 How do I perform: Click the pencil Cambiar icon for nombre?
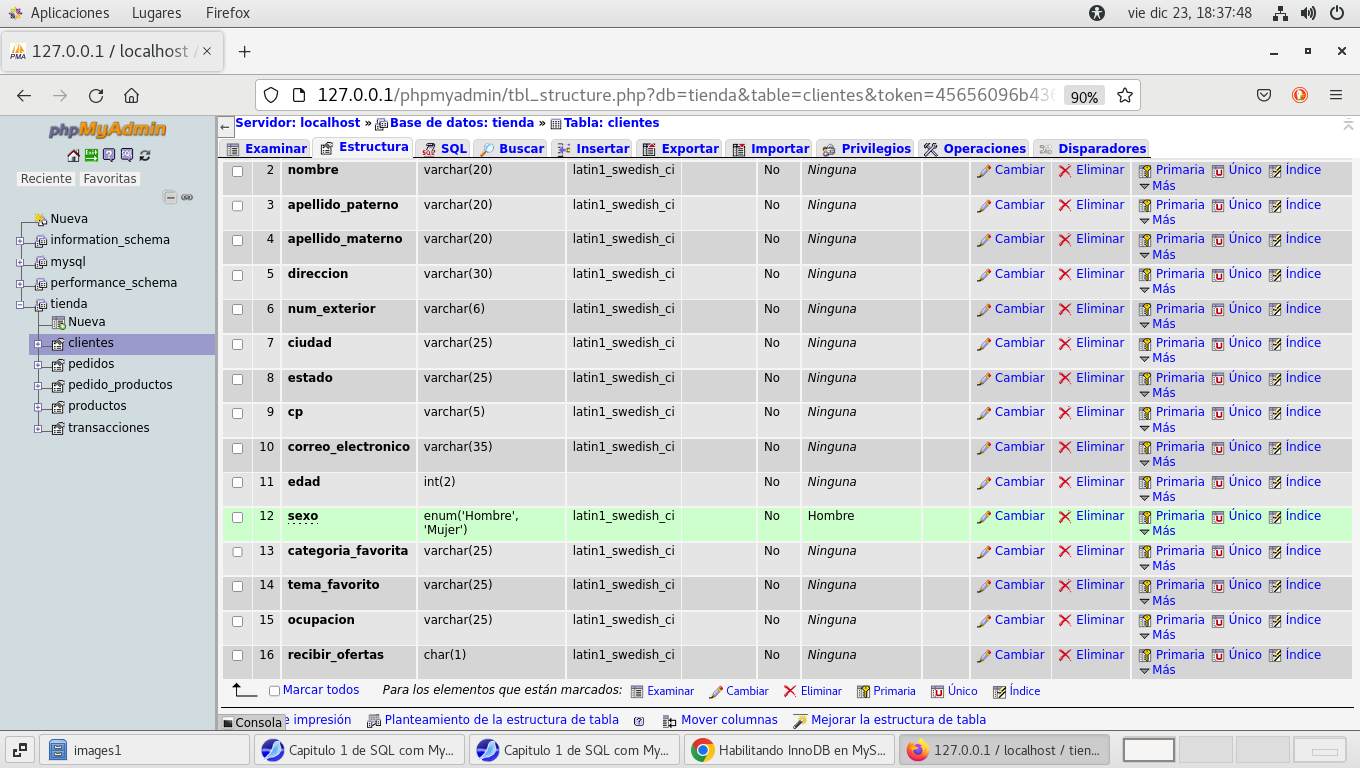tap(984, 171)
